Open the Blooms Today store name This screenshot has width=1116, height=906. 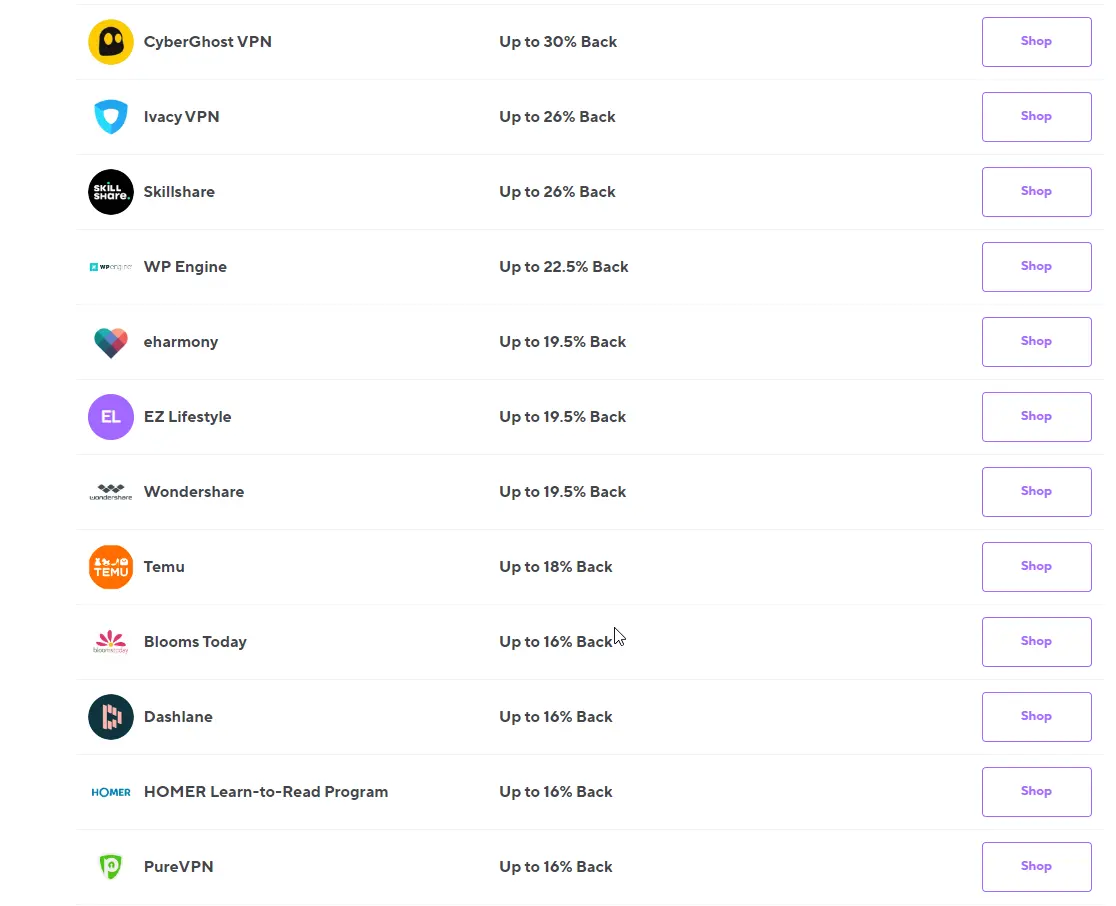click(195, 642)
